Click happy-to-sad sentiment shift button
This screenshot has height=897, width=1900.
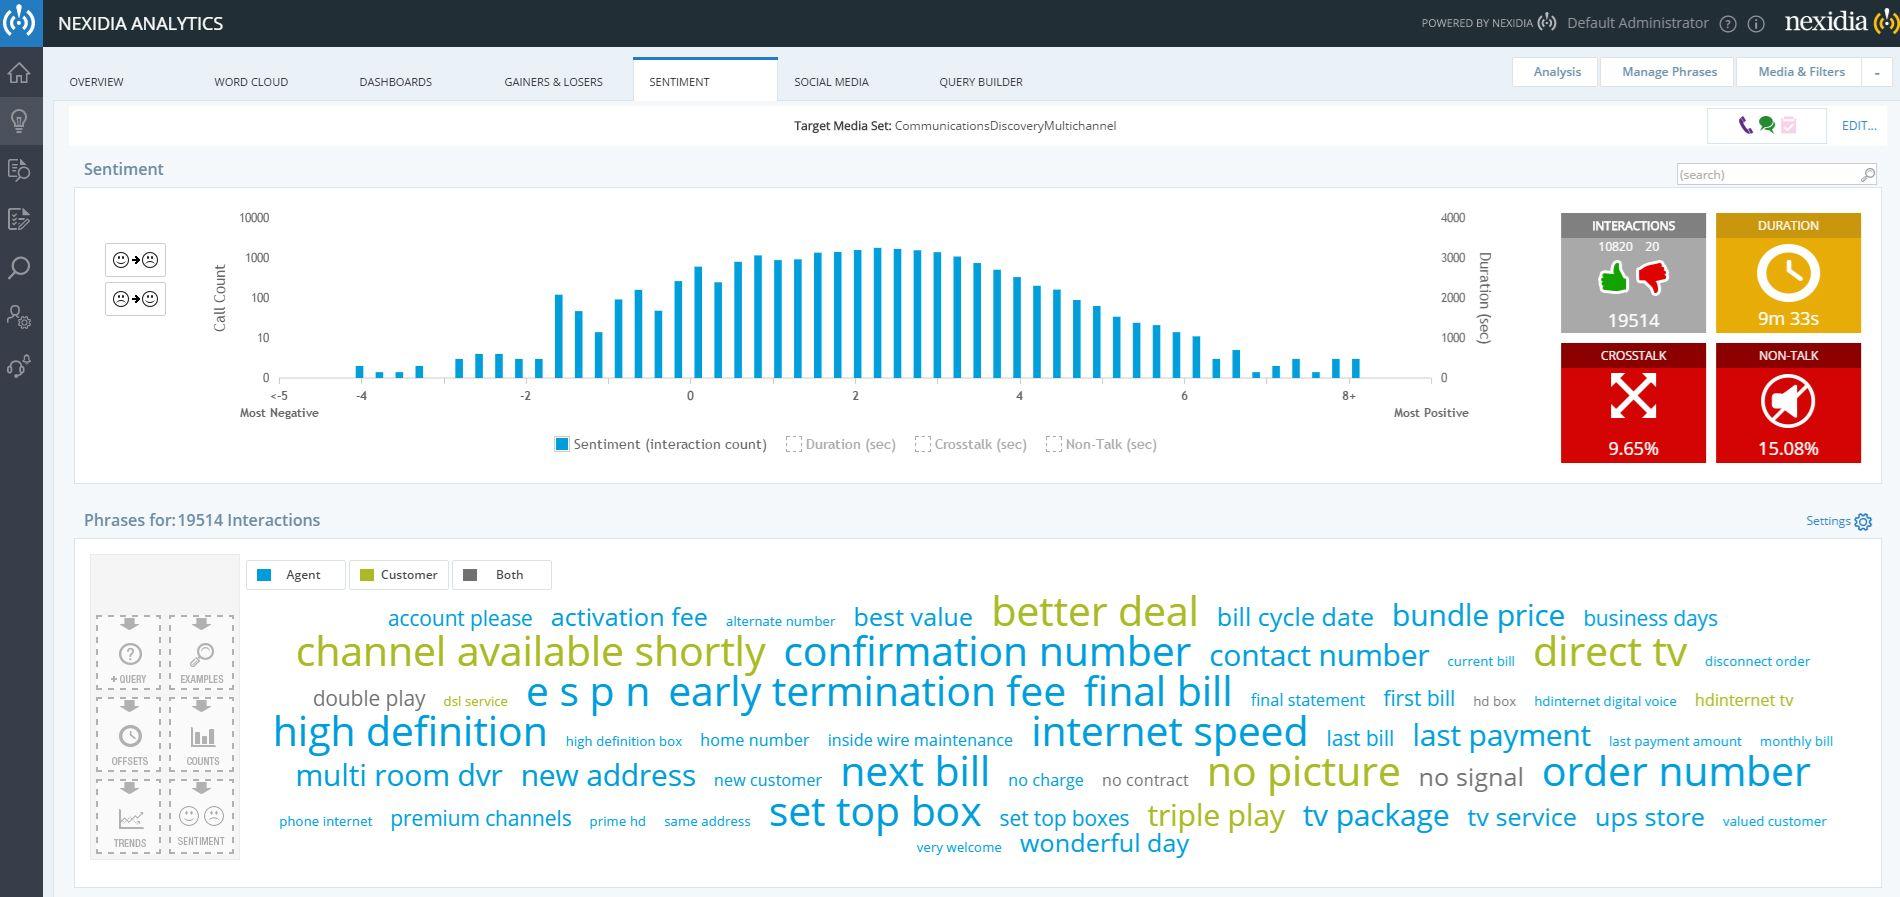tap(135, 260)
